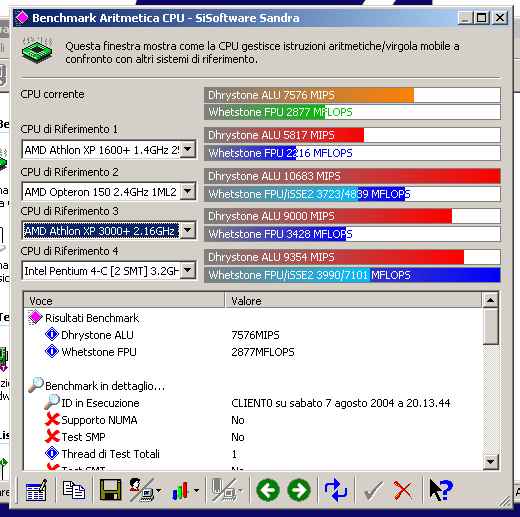Image resolution: width=520 pixels, height=517 pixels.
Task: Go forward with green right arrow
Action: pyautogui.click(x=299, y=490)
